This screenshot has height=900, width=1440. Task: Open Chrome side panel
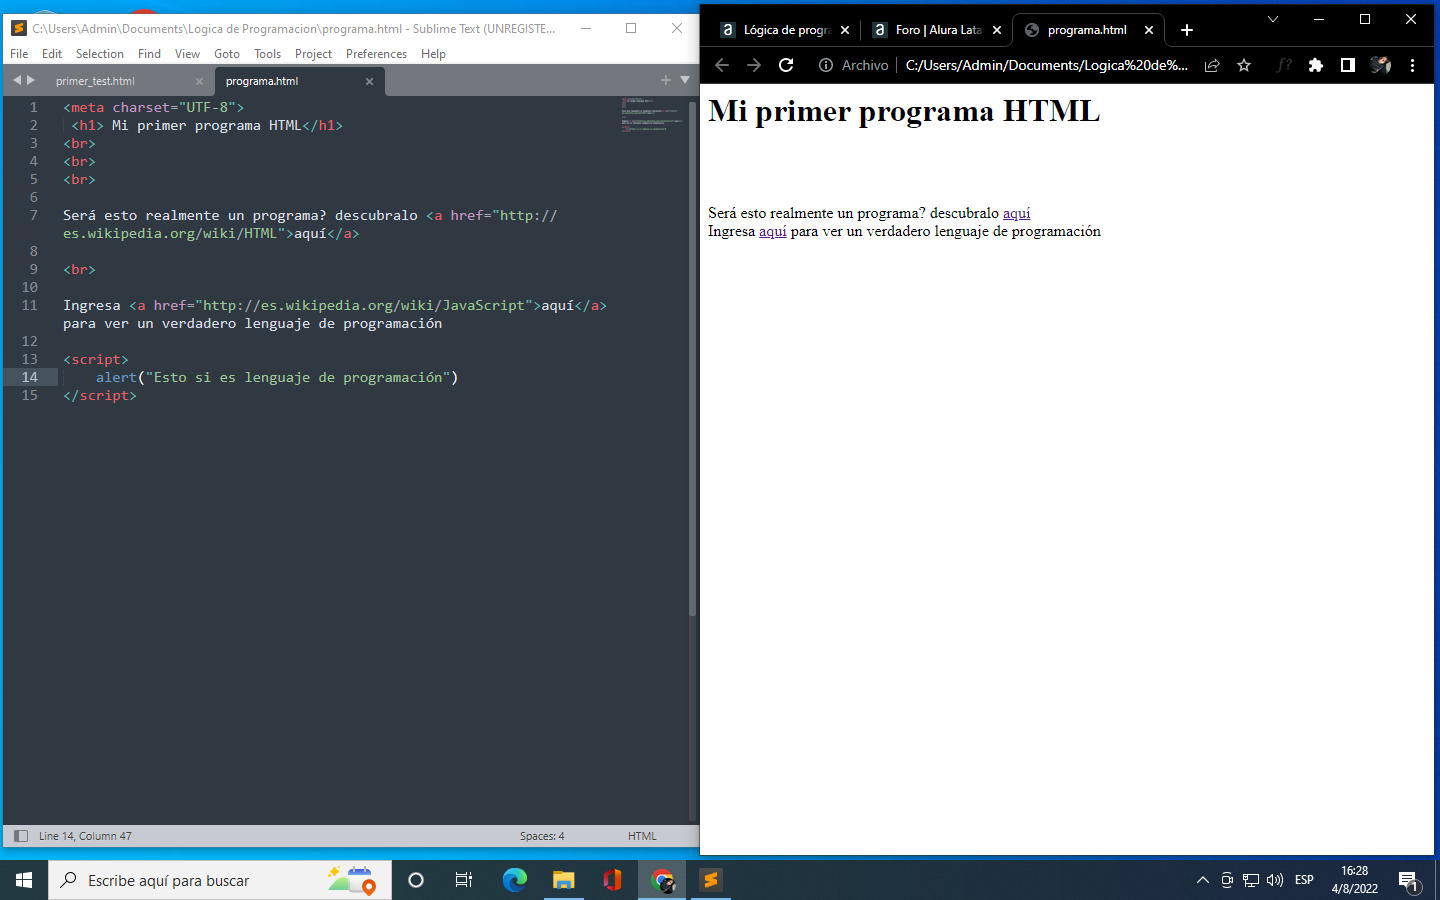(1348, 65)
